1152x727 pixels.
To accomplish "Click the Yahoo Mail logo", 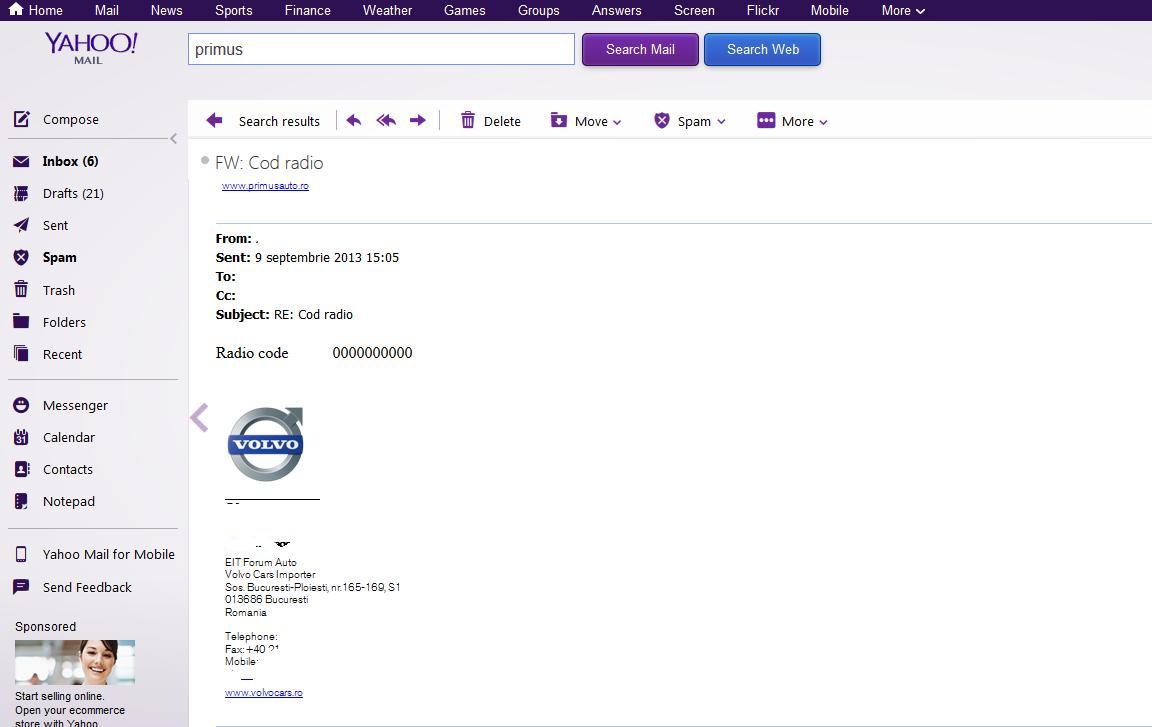I will (90, 48).
